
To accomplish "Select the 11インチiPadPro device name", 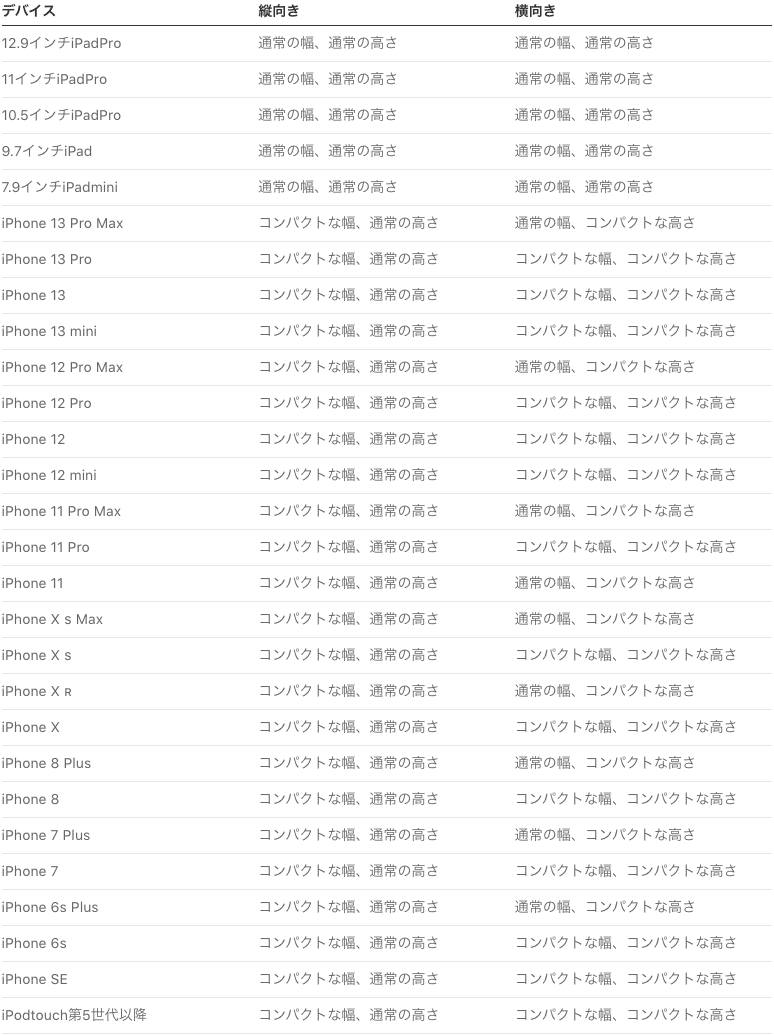I will [54, 79].
